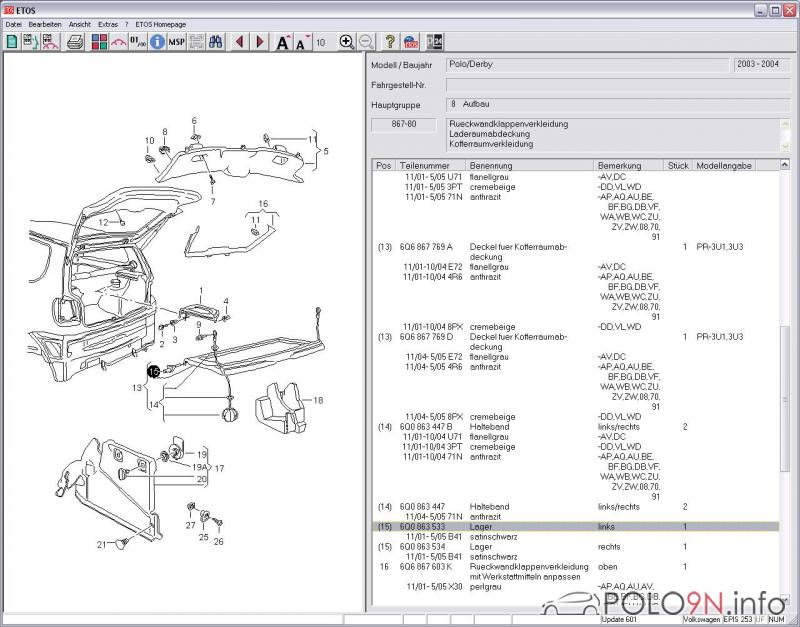Select part number 6Q6 867 769 A
This screenshot has width=800, height=627.
click(x=426, y=247)
